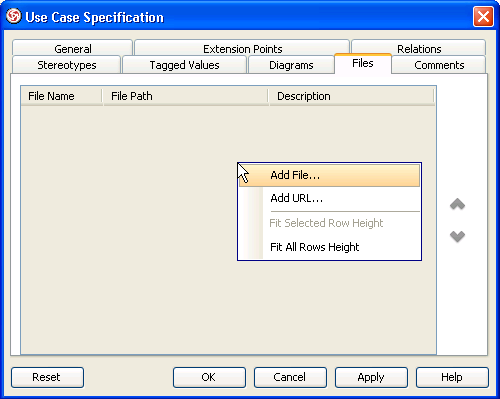
Task: Close the Use Case Specification dialog
Action: pos(483,16)
